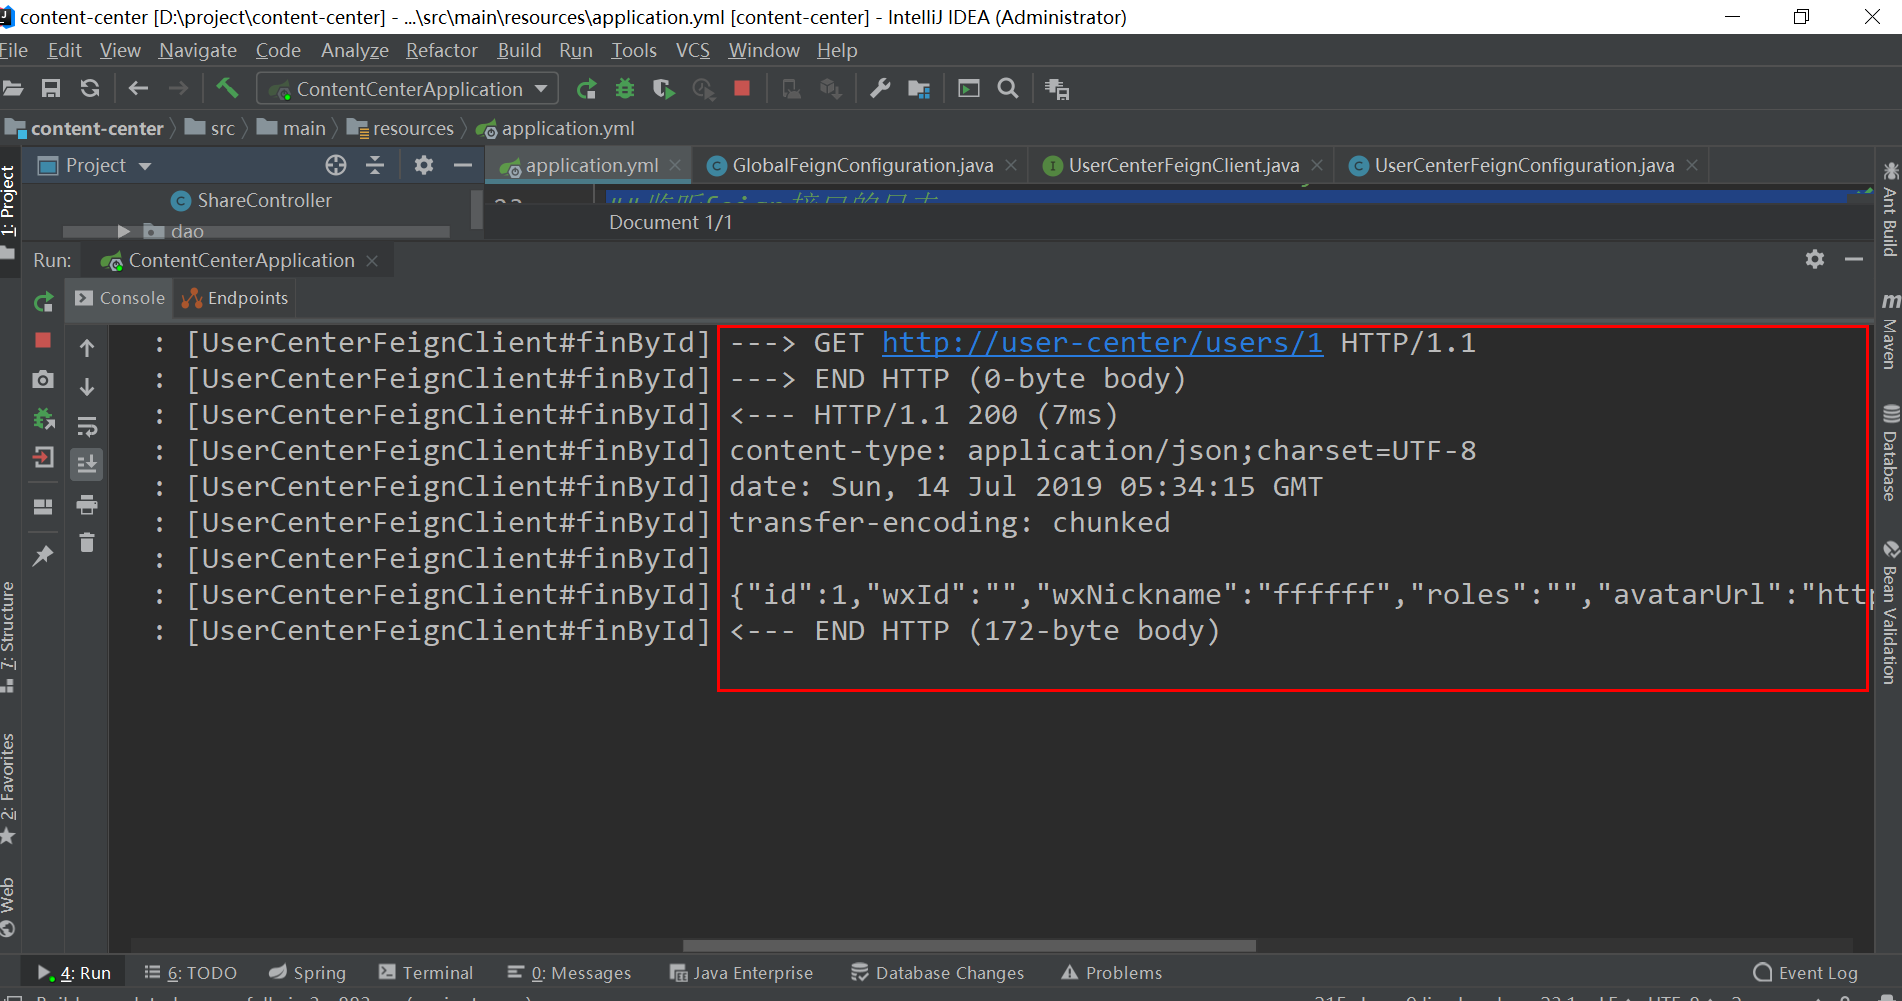Hide the Project panel with minus icon

pyautogui.click(x=462, y=165)
